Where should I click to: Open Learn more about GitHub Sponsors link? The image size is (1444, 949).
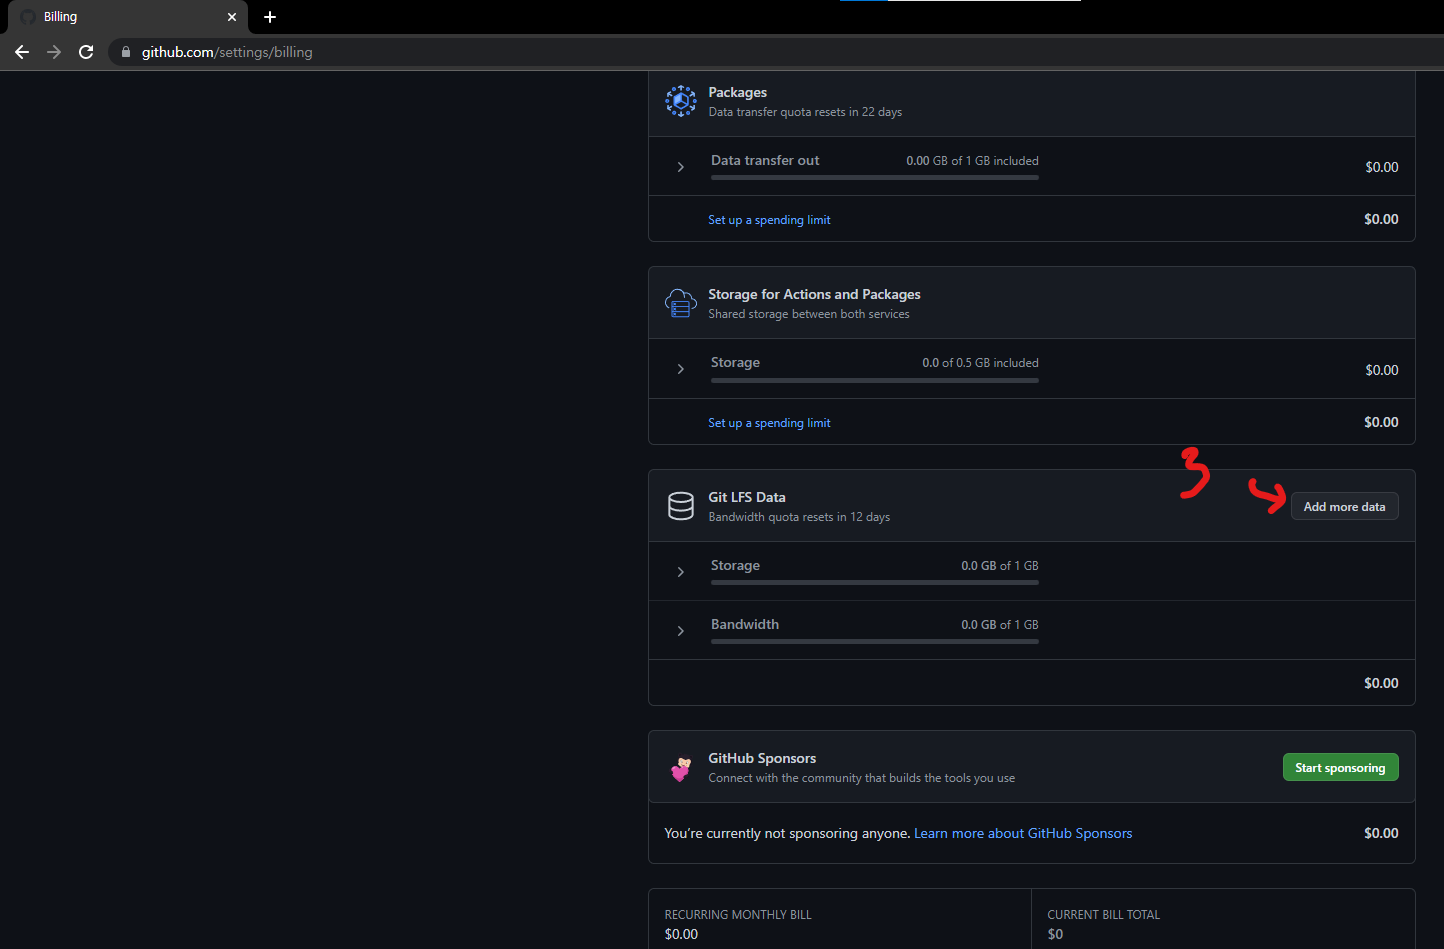pos(1023,833)
